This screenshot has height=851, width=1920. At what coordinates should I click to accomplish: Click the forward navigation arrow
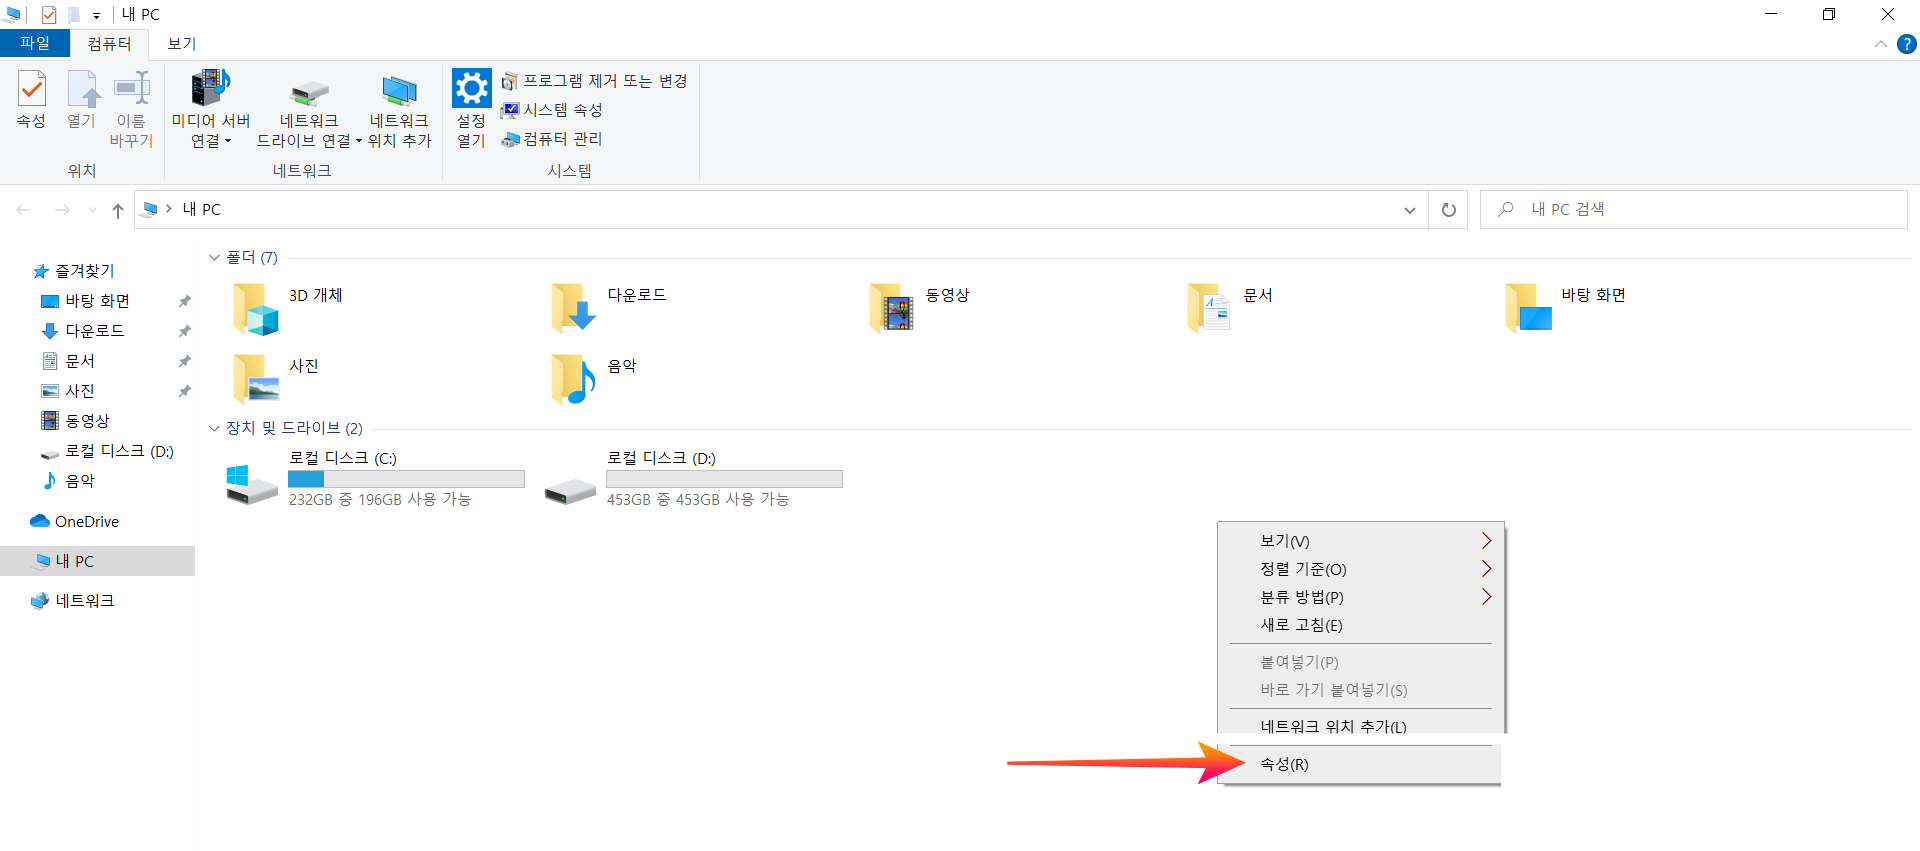62,210
